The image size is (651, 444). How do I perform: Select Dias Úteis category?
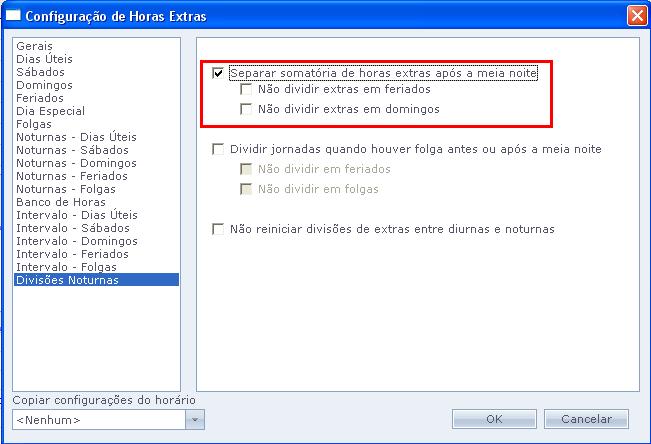click(x=96, y=59)
